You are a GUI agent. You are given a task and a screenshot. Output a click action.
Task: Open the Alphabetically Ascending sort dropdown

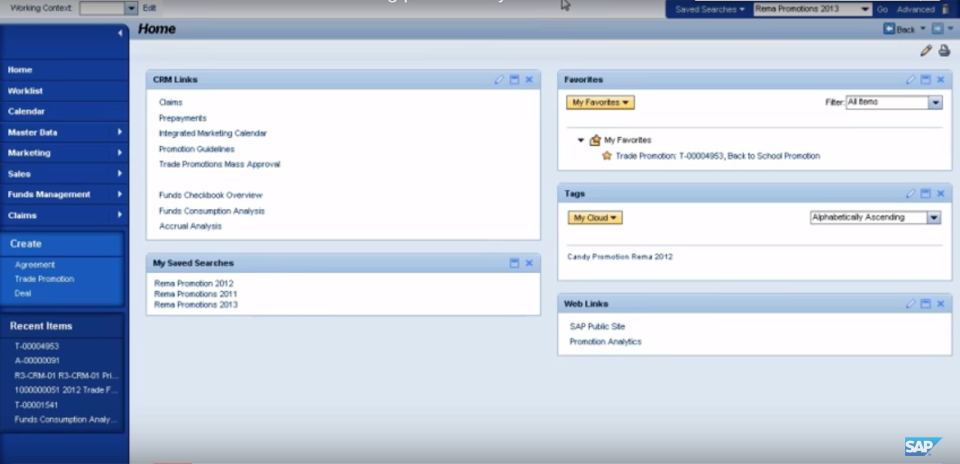934,217
